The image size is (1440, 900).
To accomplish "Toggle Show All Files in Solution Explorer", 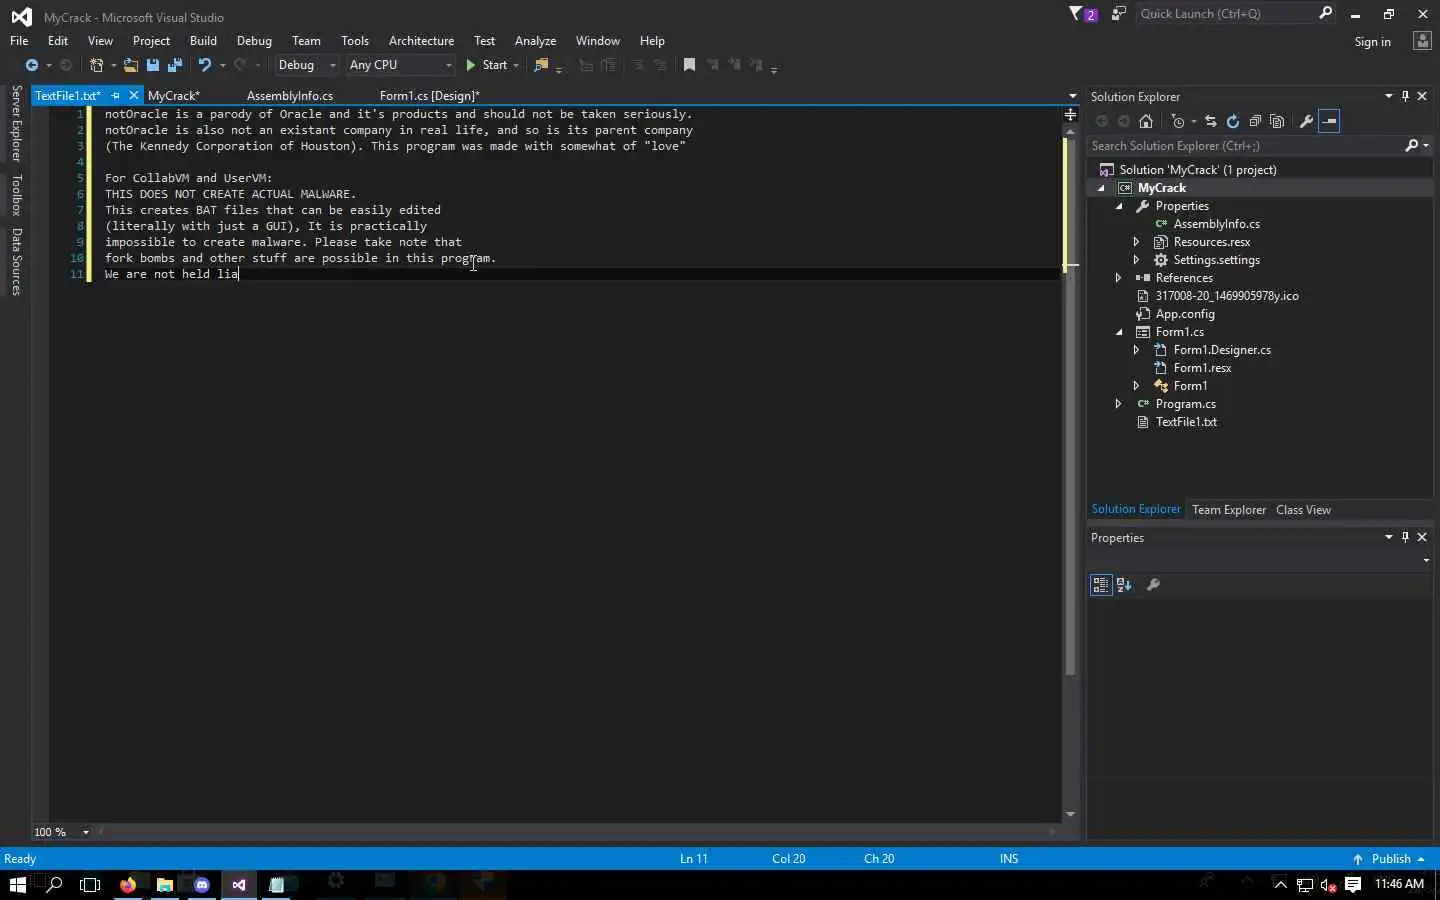I will (1277, 121).
